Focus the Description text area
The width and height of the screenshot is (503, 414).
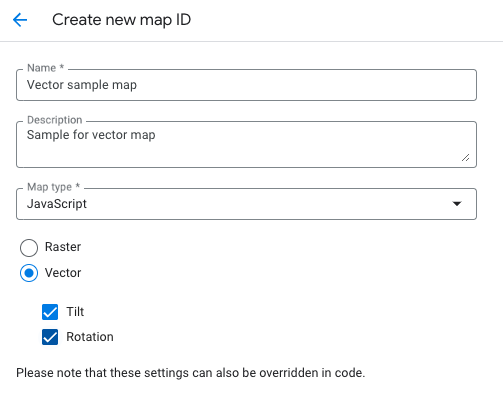coord(246,144)
